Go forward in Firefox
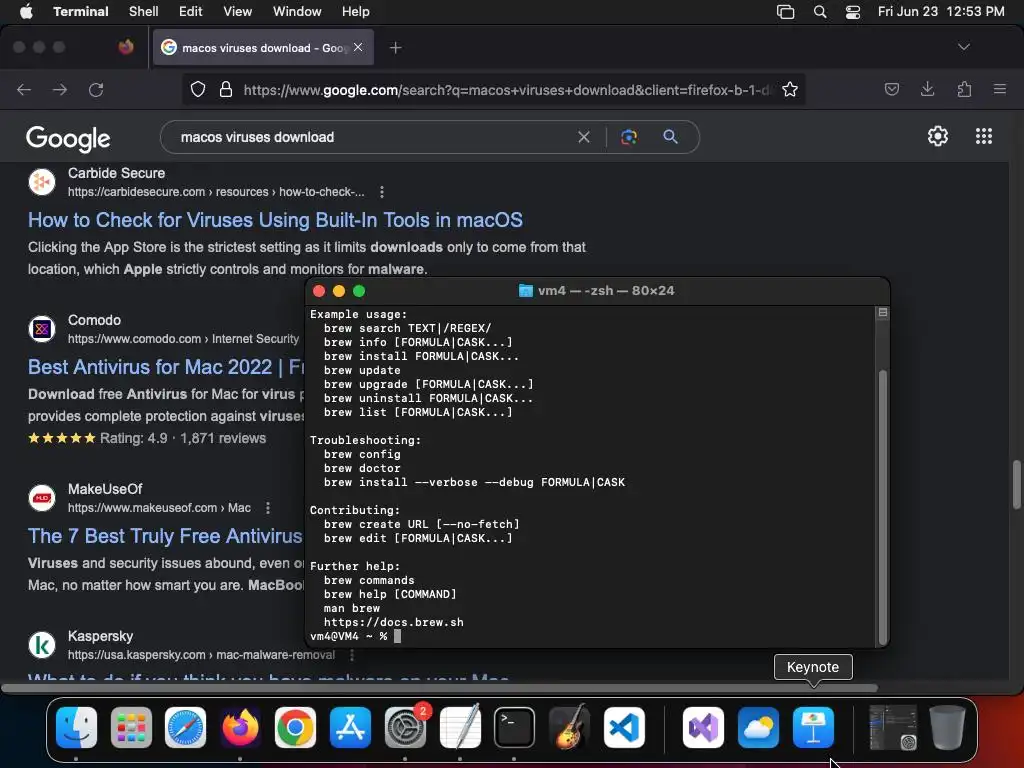 point(60,89)
